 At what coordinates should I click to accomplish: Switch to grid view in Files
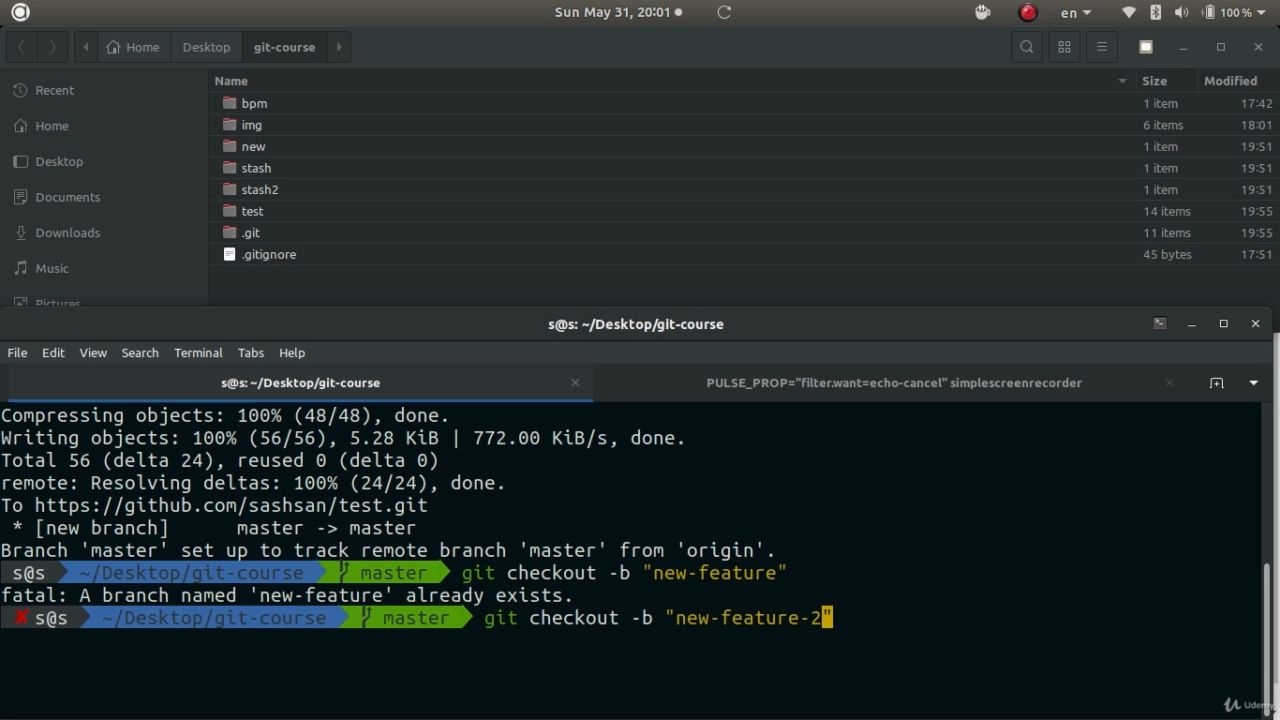tap(1064, 47)
